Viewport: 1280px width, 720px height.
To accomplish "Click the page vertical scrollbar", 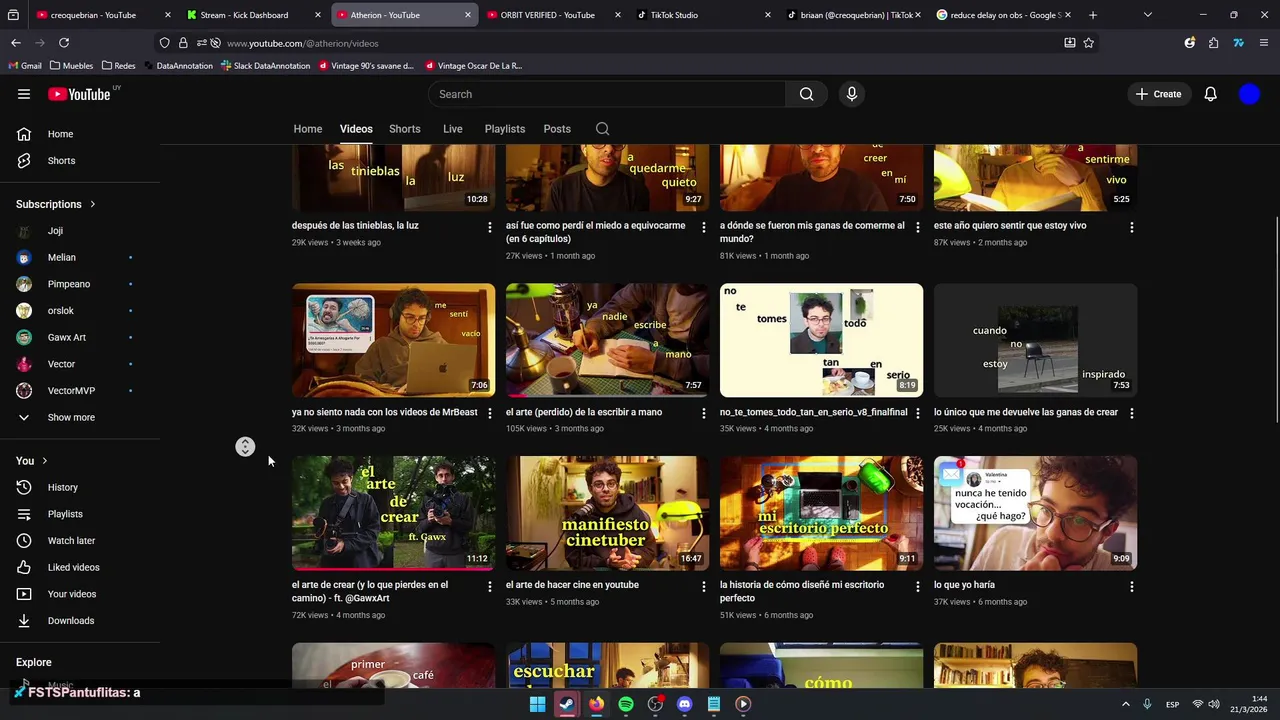I will click(x=1275, y=320).
